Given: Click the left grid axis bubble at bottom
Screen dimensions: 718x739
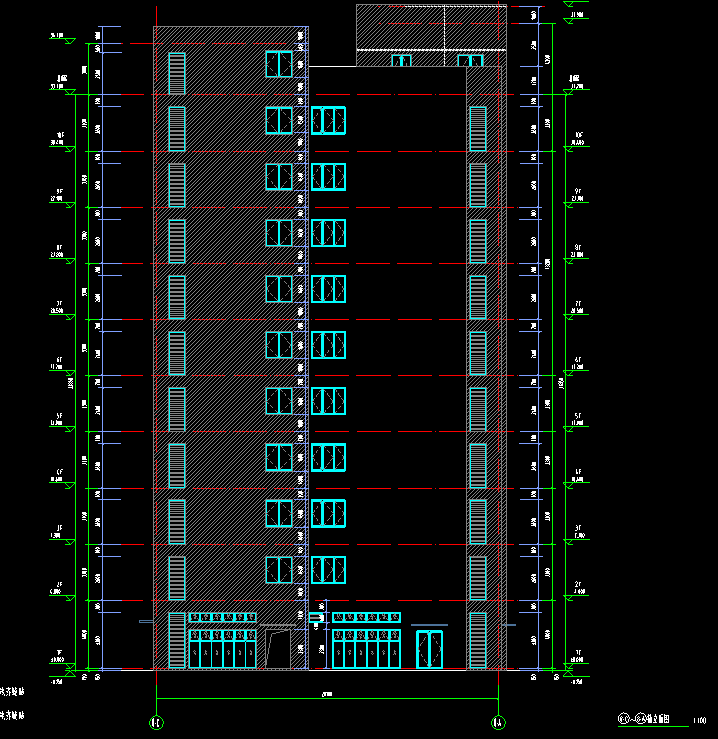Looking at the screenshot, I should tap(155, 721).
